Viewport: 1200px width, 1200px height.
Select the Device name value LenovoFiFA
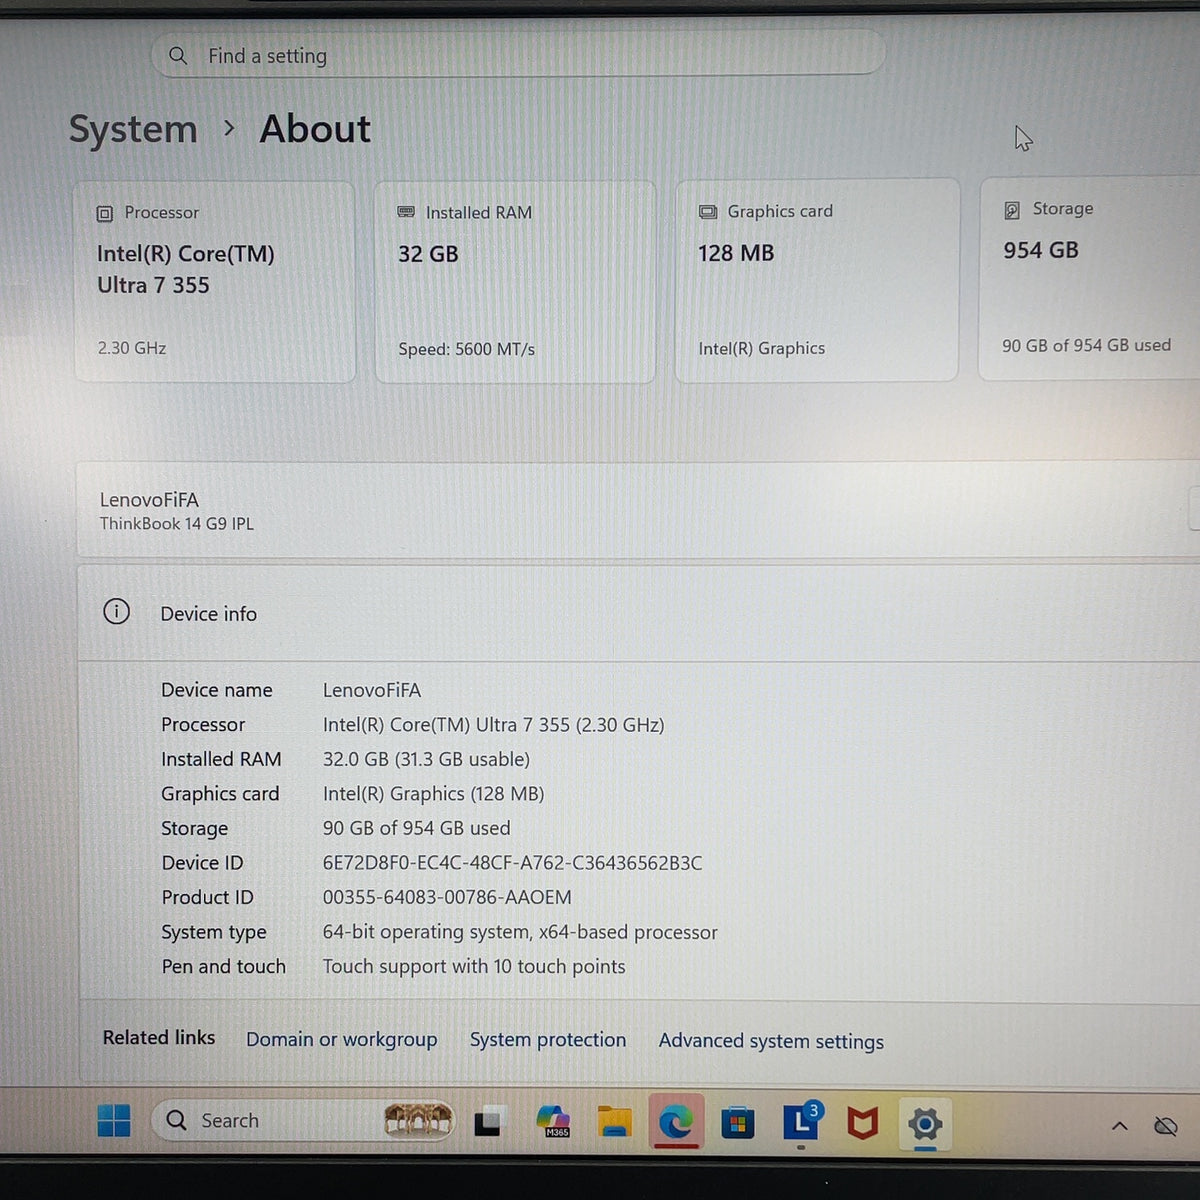coord(372,690)
